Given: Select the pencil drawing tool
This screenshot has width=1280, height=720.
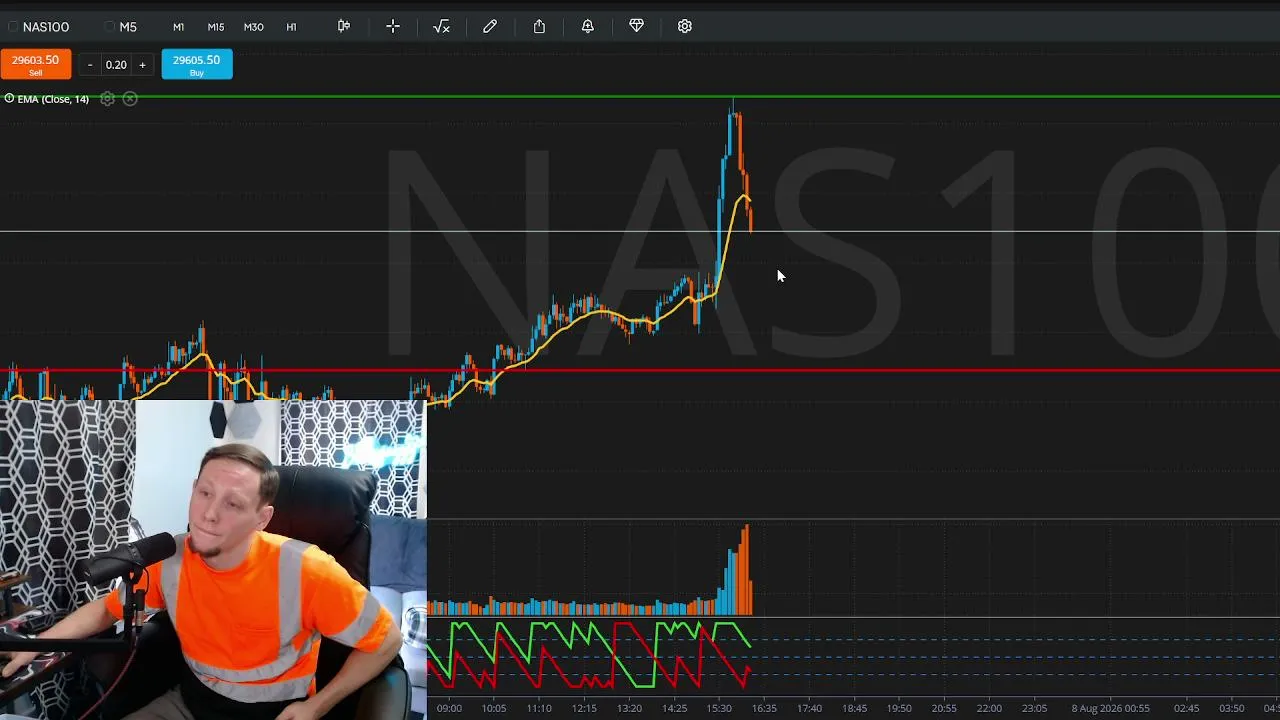Looking at the screenshot, I should 490,26.
